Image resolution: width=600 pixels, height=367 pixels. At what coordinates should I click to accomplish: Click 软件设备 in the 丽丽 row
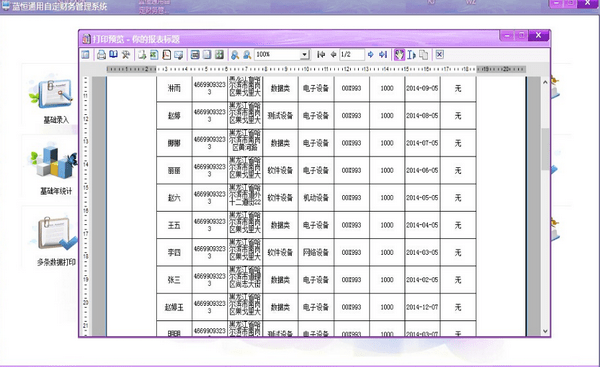[280, 171]
